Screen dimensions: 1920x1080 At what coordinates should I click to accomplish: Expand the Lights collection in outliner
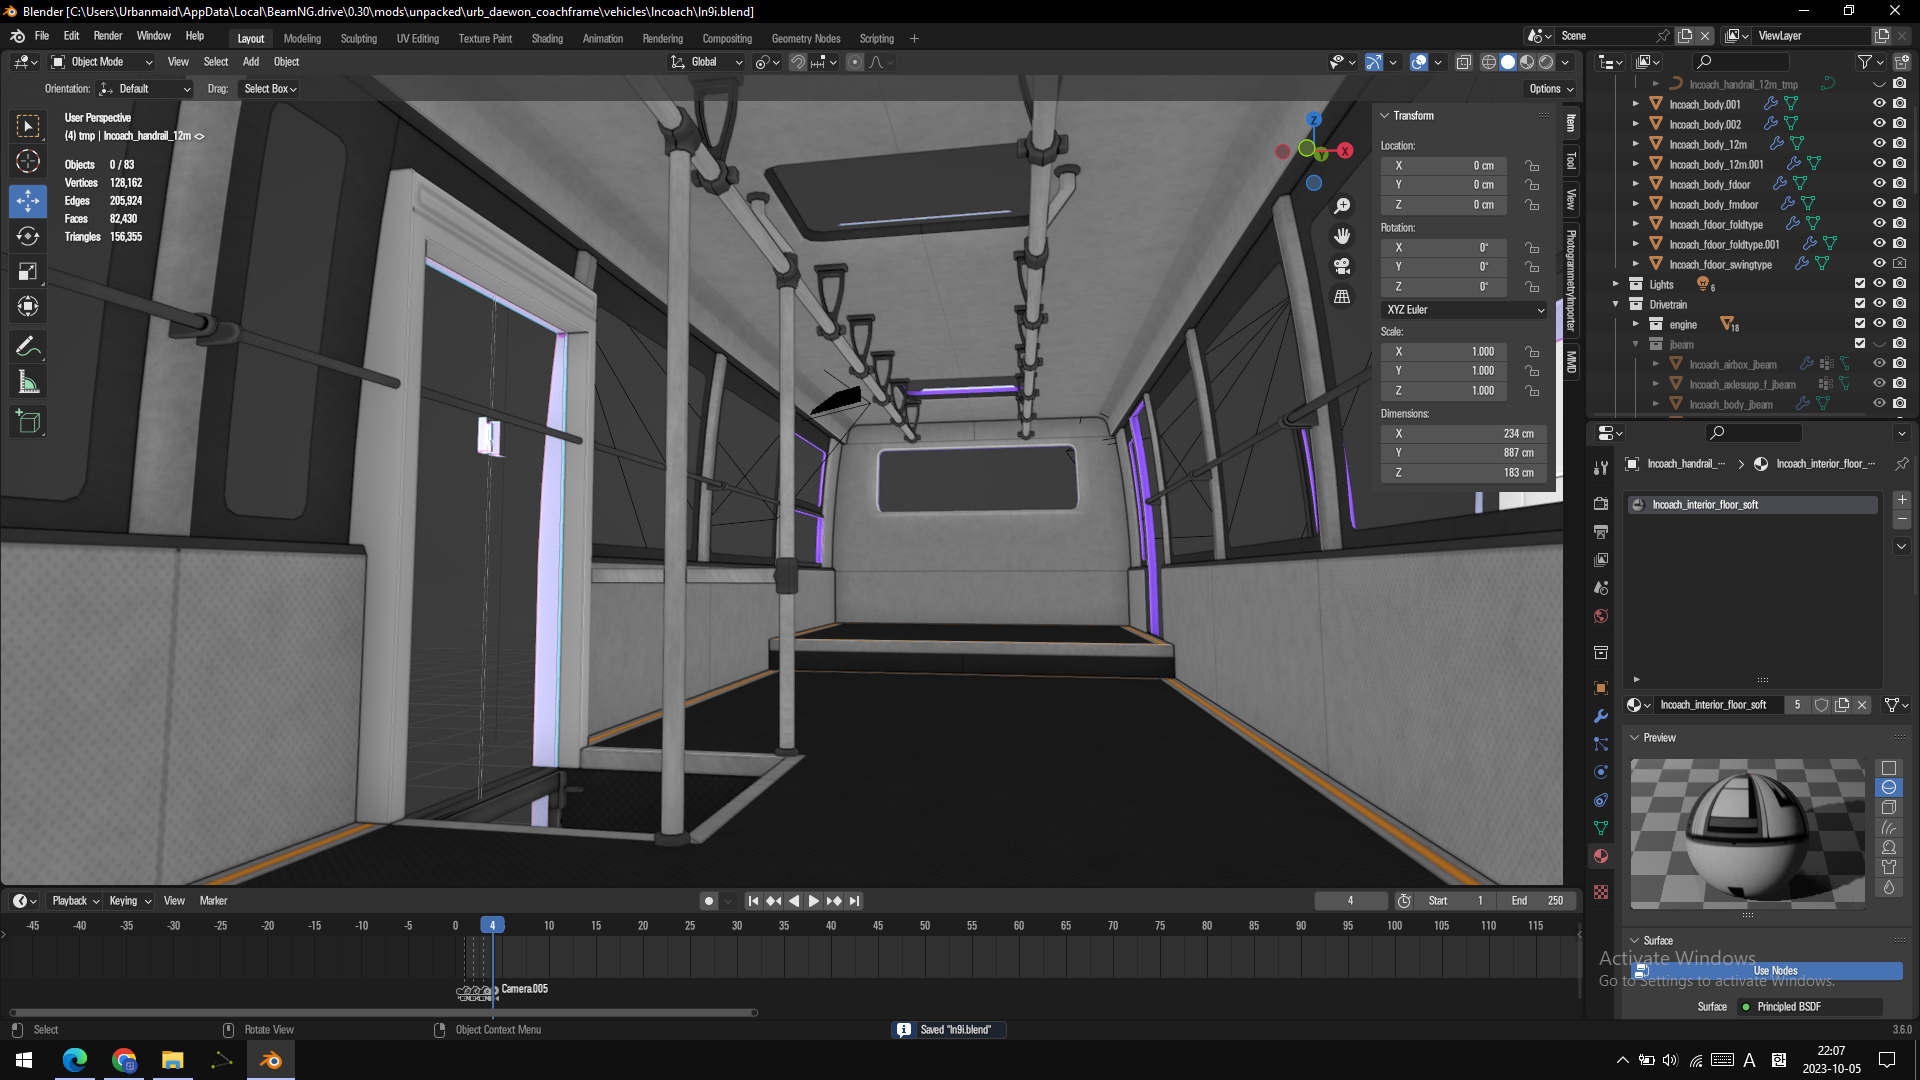pyautogui.click(x=1616, y=284)
